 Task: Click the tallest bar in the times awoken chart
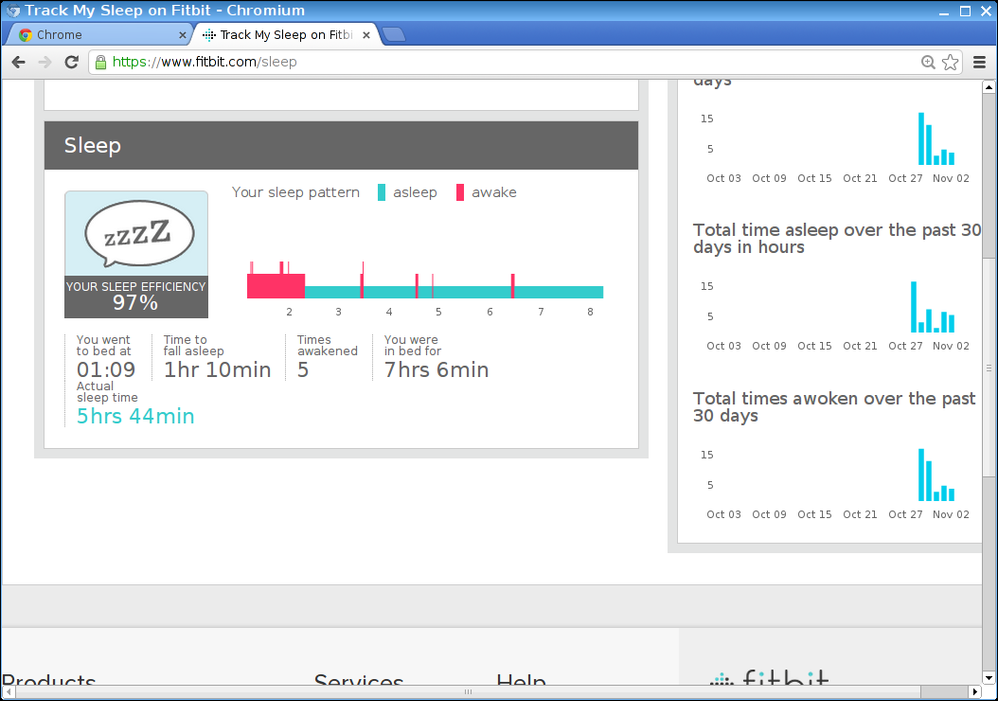tap(922, 475)
